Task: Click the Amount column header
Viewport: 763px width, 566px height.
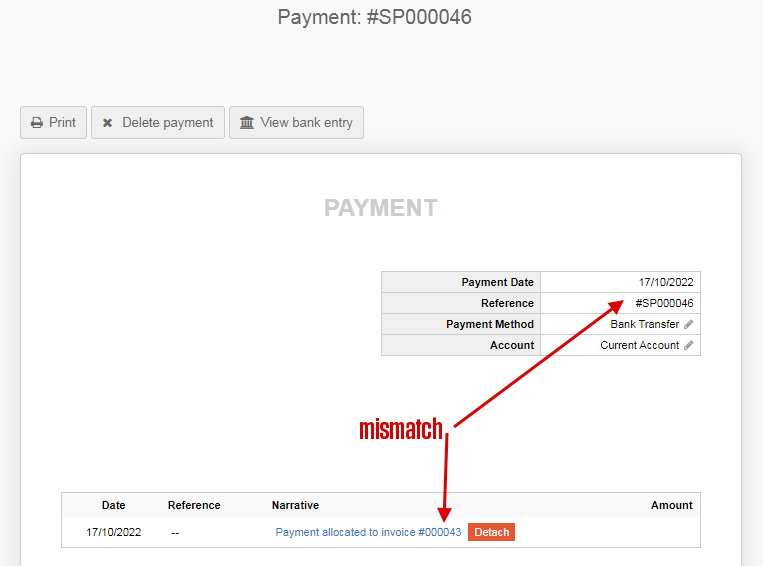Action: click(x=672, y=505)
